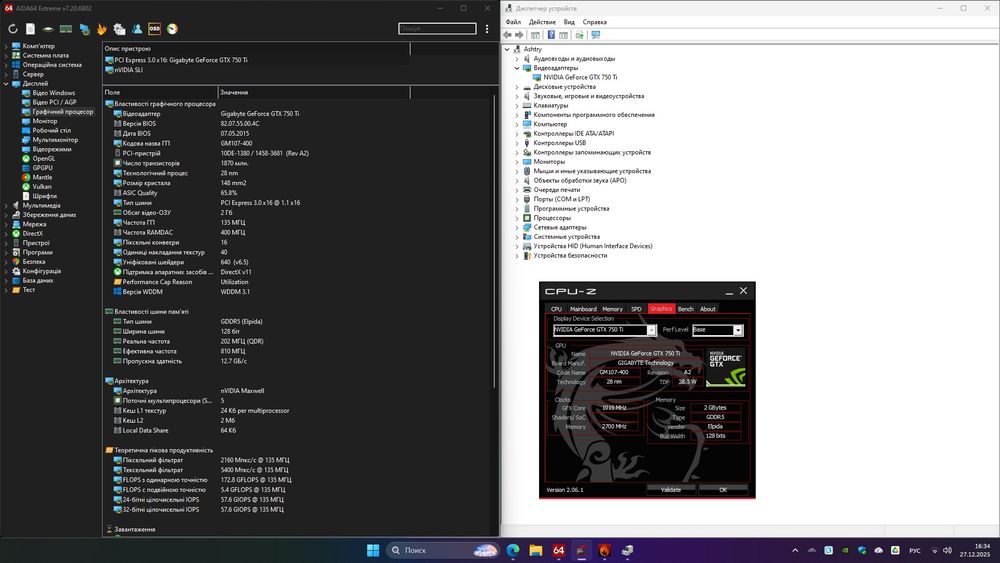Click the user profile icon in AIDA64 toolbar

coord(137,29)
